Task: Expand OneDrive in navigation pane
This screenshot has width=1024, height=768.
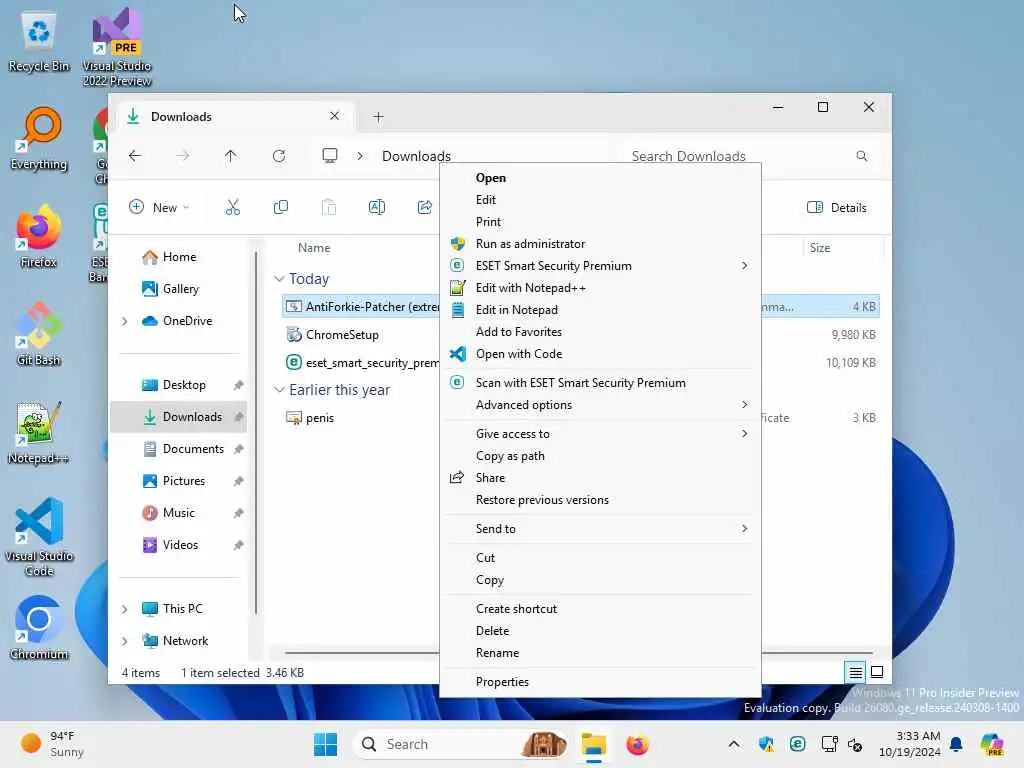Action: coord(124,321)
